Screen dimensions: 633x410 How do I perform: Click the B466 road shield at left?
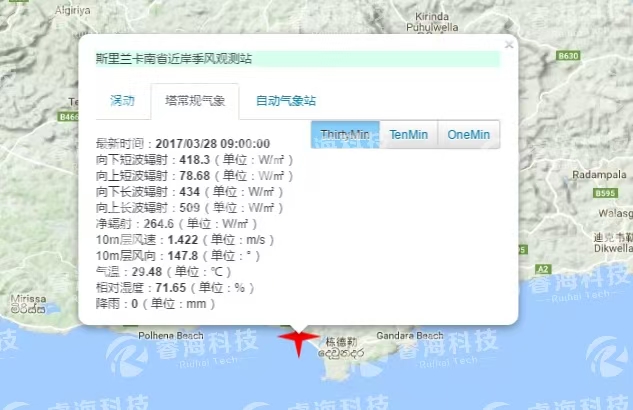[69, 117]
